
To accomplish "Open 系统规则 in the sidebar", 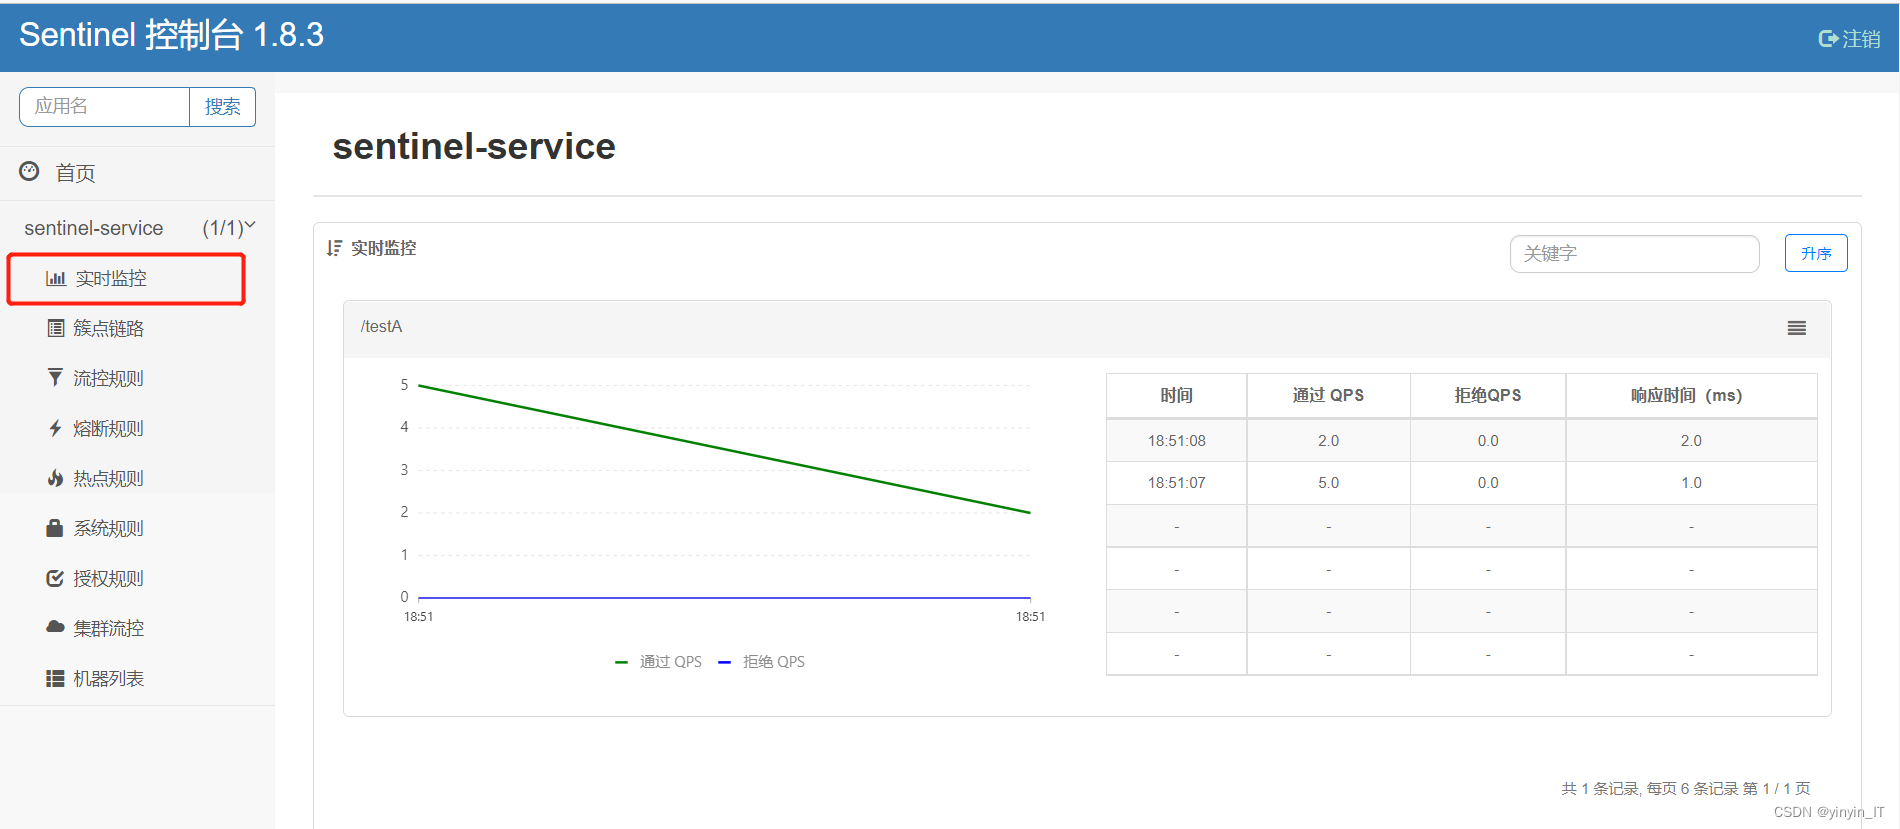I will [108, 528].
